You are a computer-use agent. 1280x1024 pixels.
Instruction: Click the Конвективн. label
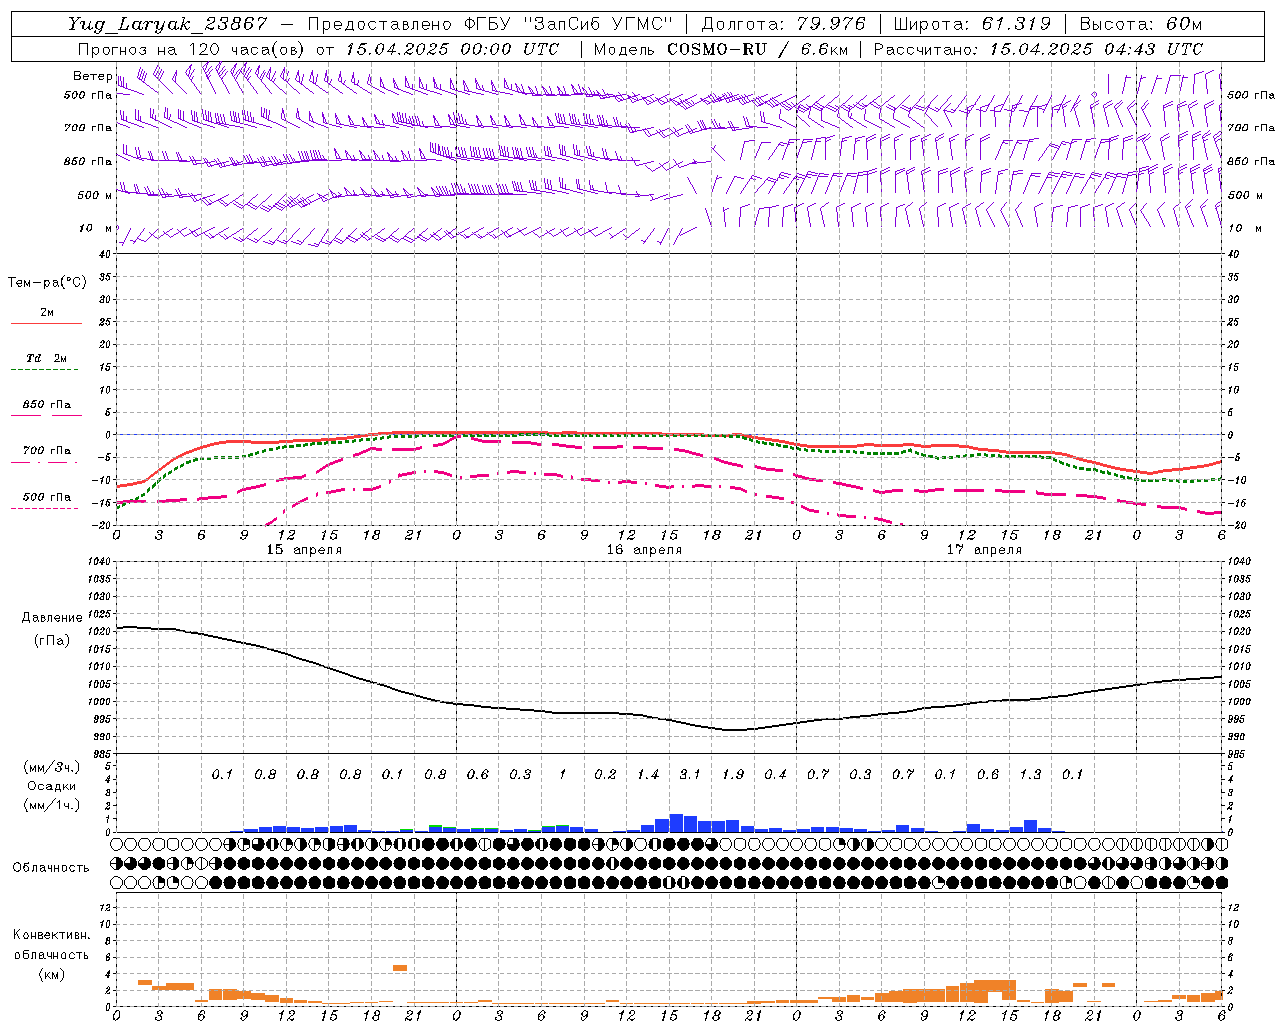51,935
